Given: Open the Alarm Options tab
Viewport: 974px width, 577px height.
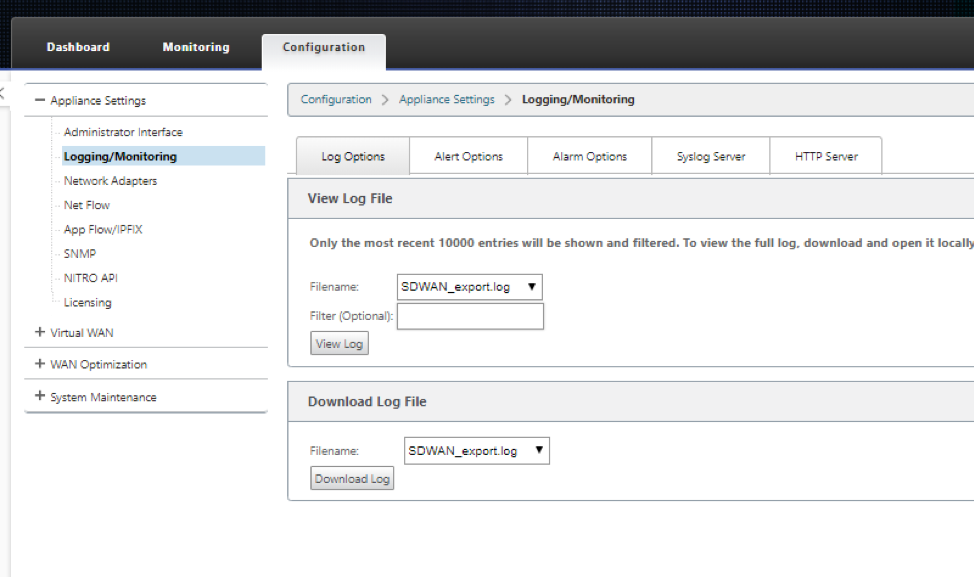Looking at the screenshot, I should tap(589, 157).
